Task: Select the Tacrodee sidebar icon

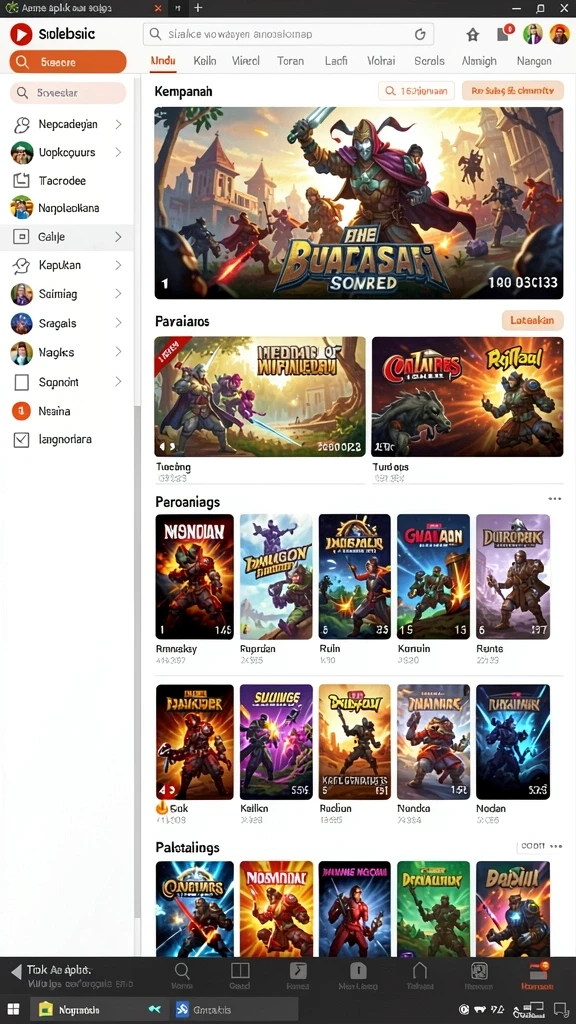Action: [x=22, y=181]
